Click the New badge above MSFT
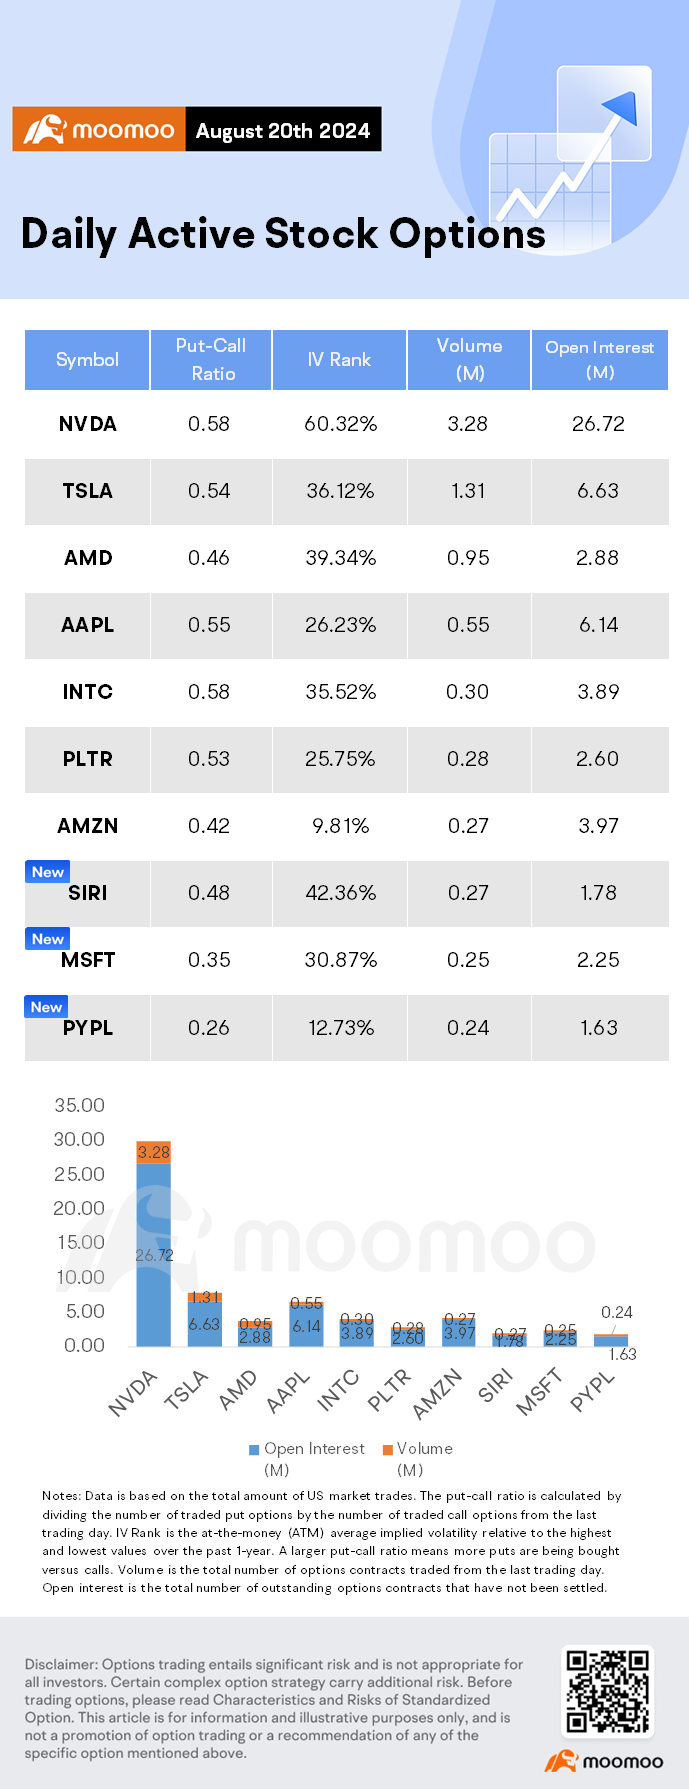Screen dimensions: 689x1789 coord(47,939)
